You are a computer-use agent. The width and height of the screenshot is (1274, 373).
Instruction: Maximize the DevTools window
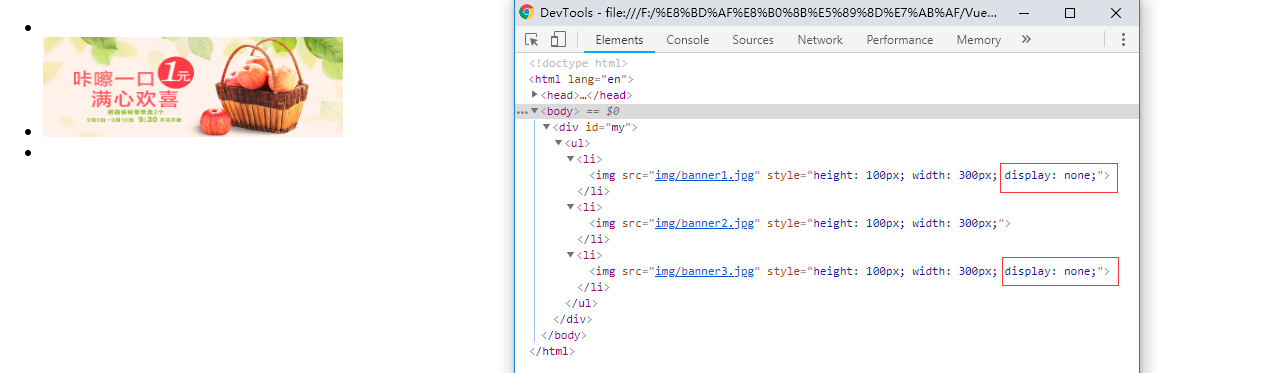[1069, 13]
